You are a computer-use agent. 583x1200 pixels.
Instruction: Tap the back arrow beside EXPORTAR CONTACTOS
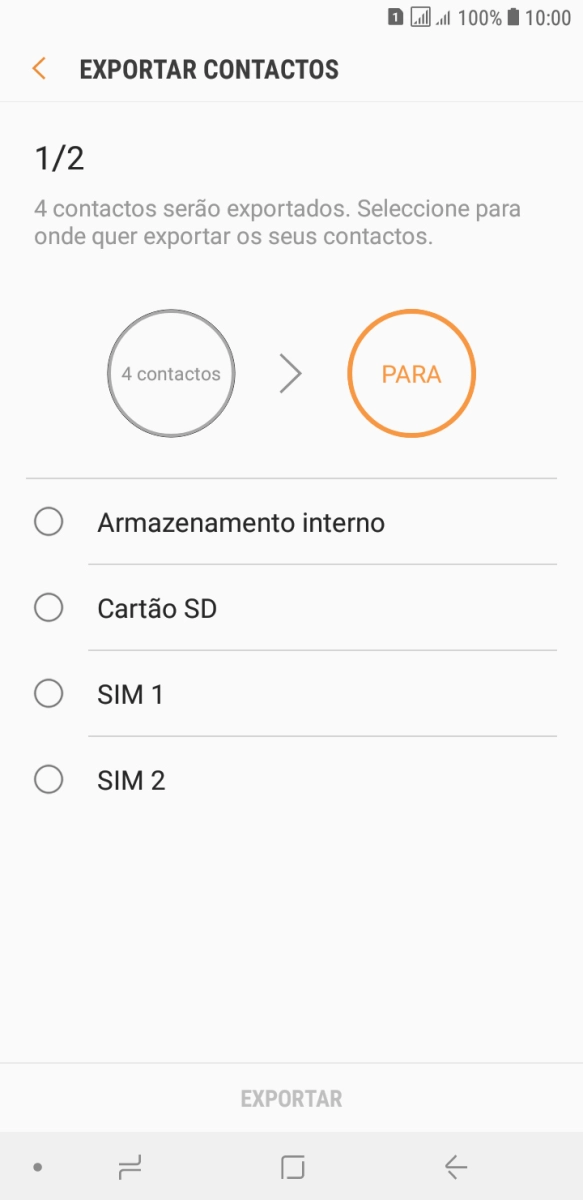38,68
